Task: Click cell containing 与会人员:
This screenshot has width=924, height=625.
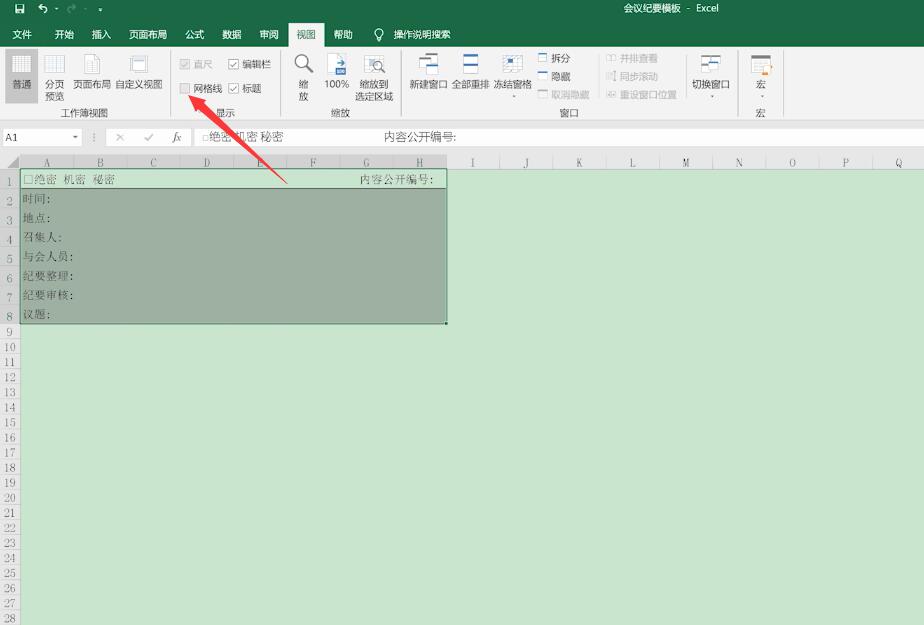Action: tap(233, 256)
